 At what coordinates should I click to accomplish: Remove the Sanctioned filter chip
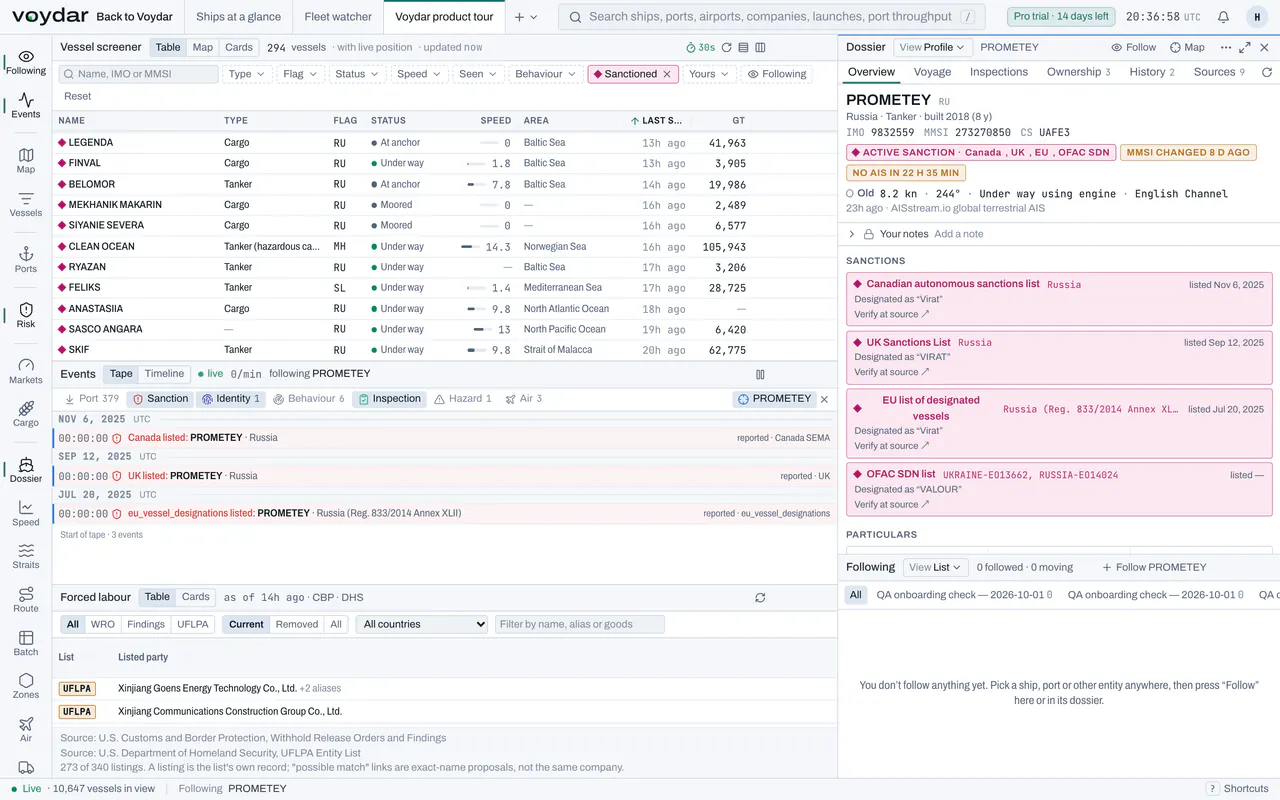pyautogui.click(x=668, y=74)
